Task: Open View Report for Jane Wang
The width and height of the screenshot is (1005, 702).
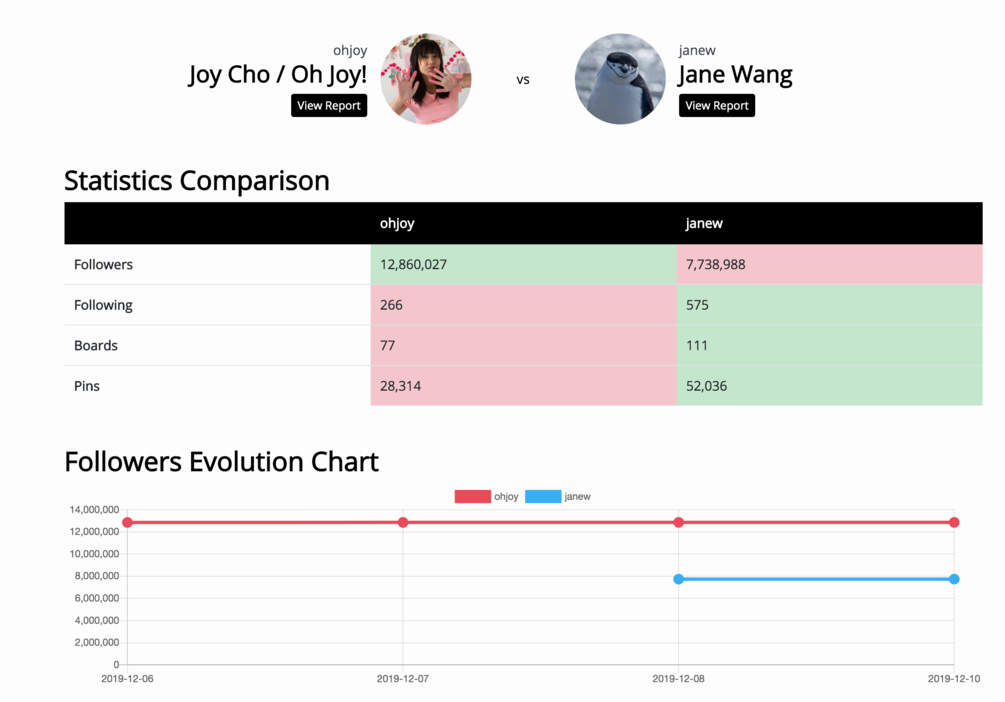Action: (716, 105)
